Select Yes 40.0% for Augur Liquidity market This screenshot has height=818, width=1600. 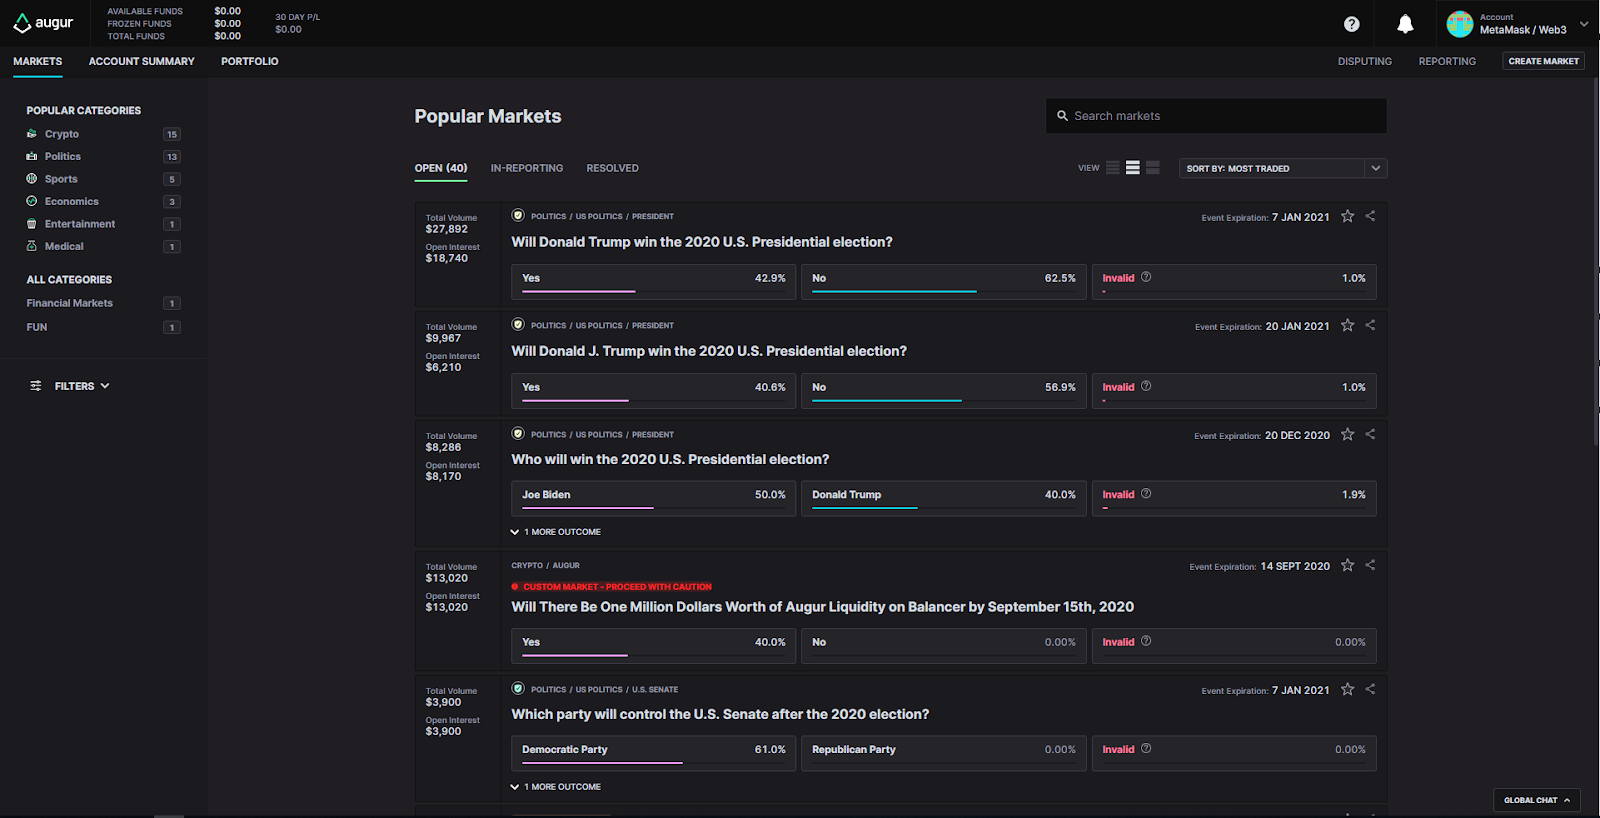[654, 646]
